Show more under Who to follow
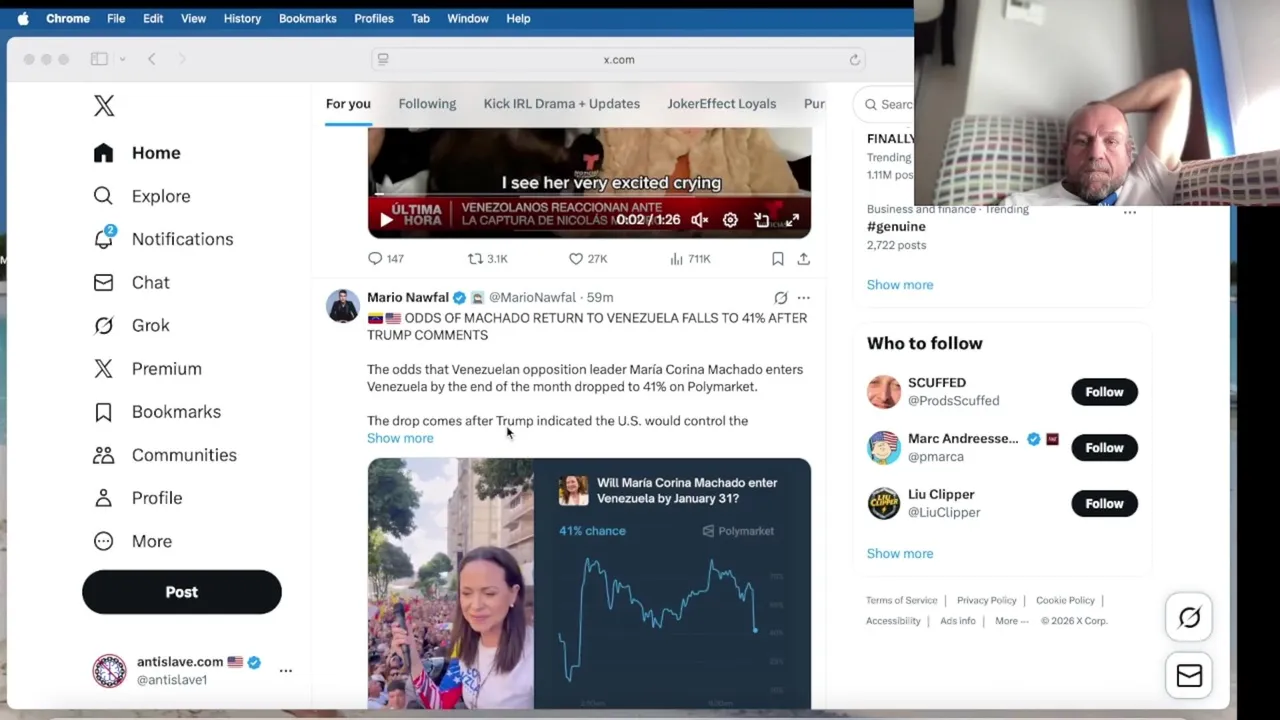The height and width of the screenshot is (720, 1280). (x=900, y=554)
